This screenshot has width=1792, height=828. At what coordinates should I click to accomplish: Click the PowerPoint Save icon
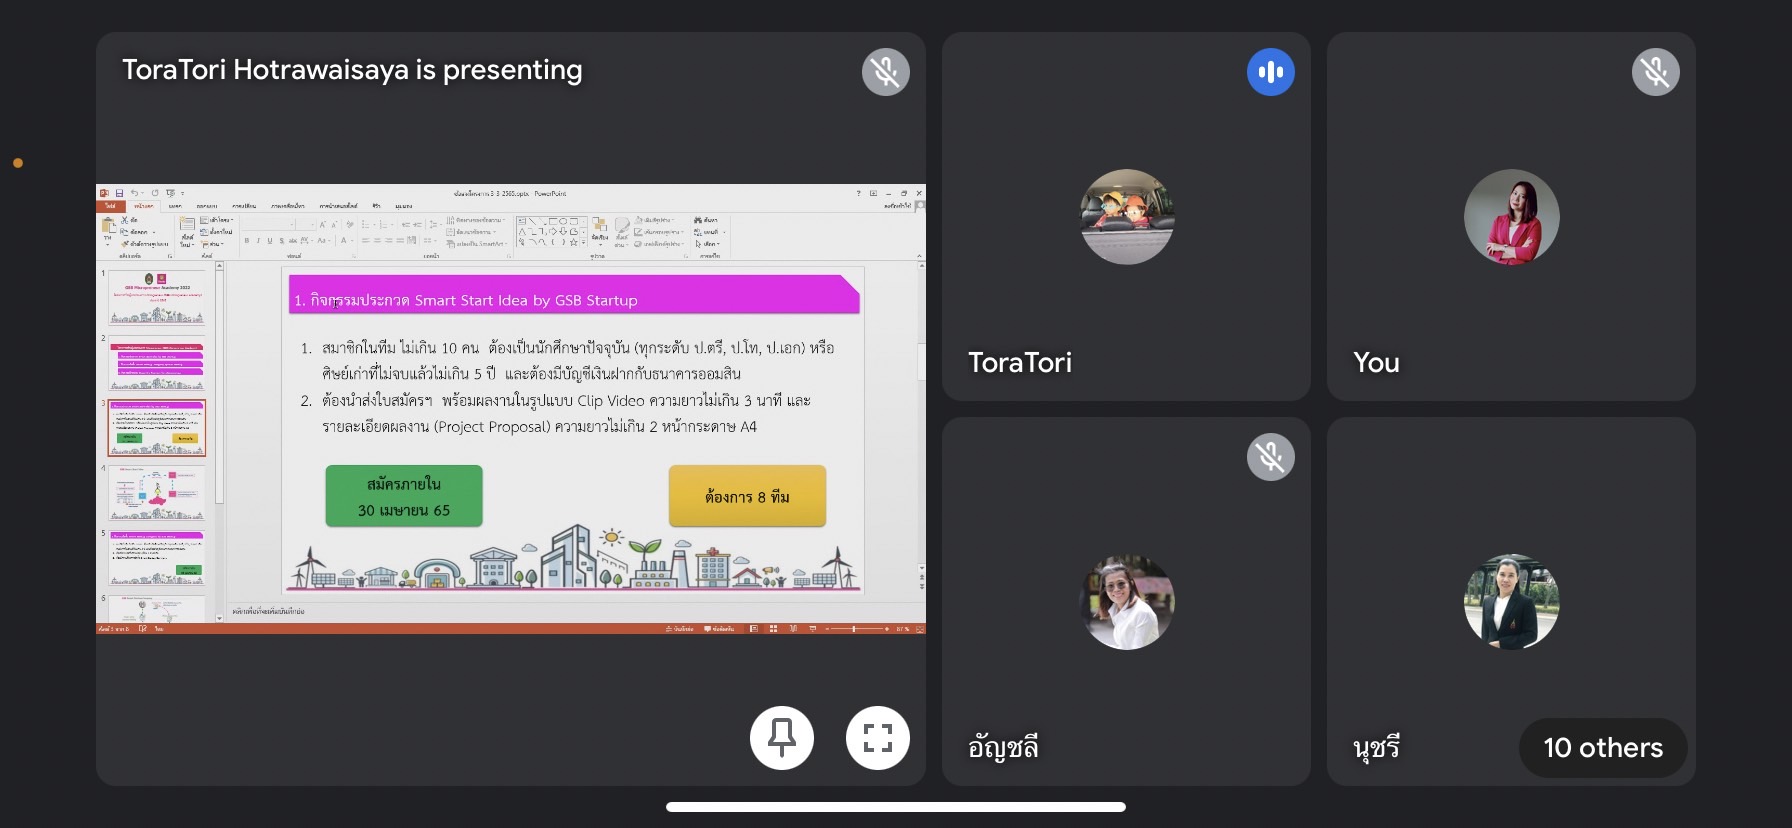119,193
